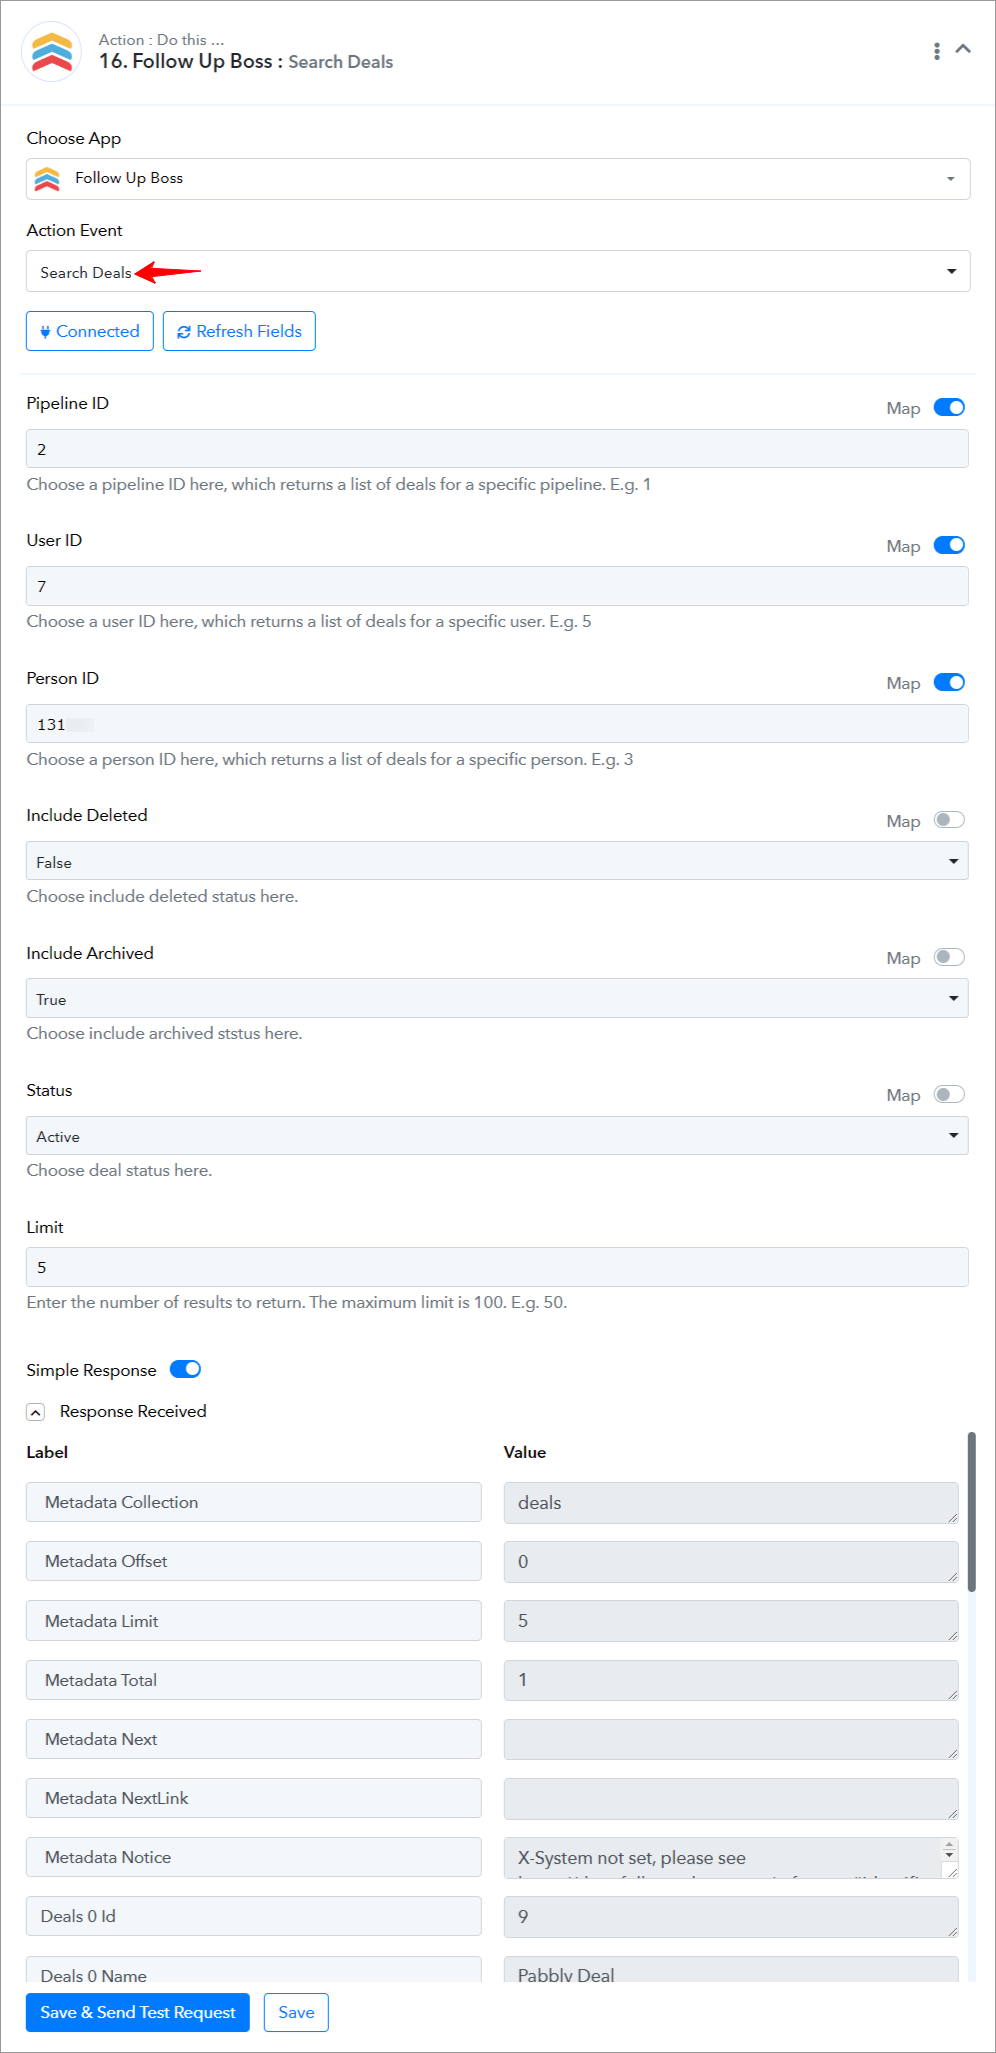Screen dimensions: 996x2053
Task: Turn off the Simple Response toggle
Action: coord(185,1369)
